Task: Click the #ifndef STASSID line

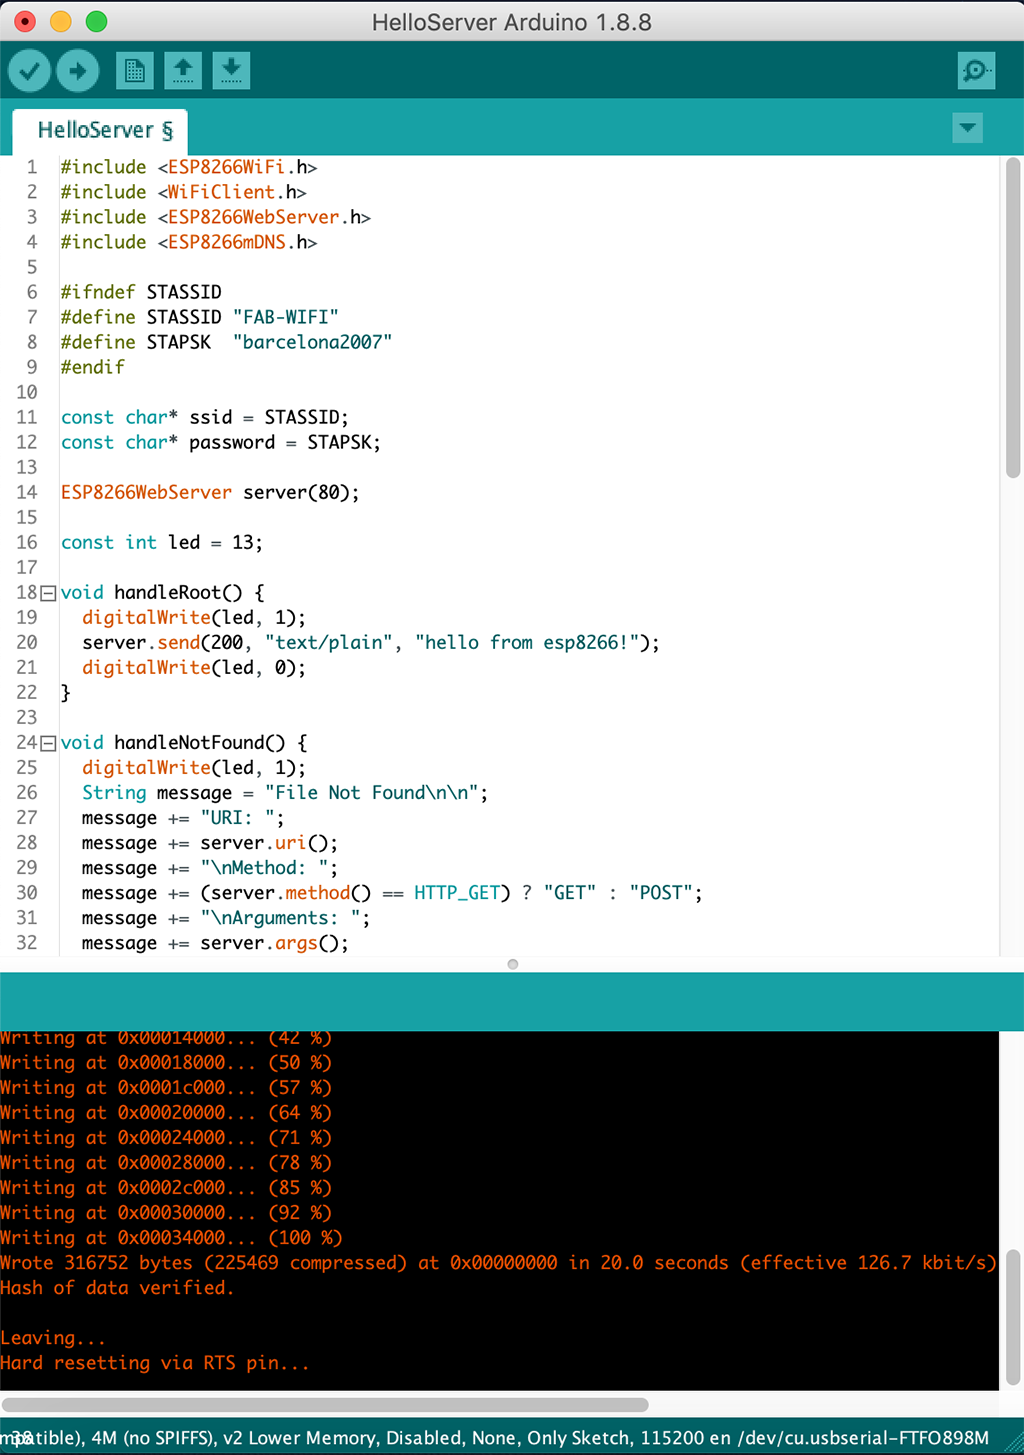Action: tap(141, 292)
